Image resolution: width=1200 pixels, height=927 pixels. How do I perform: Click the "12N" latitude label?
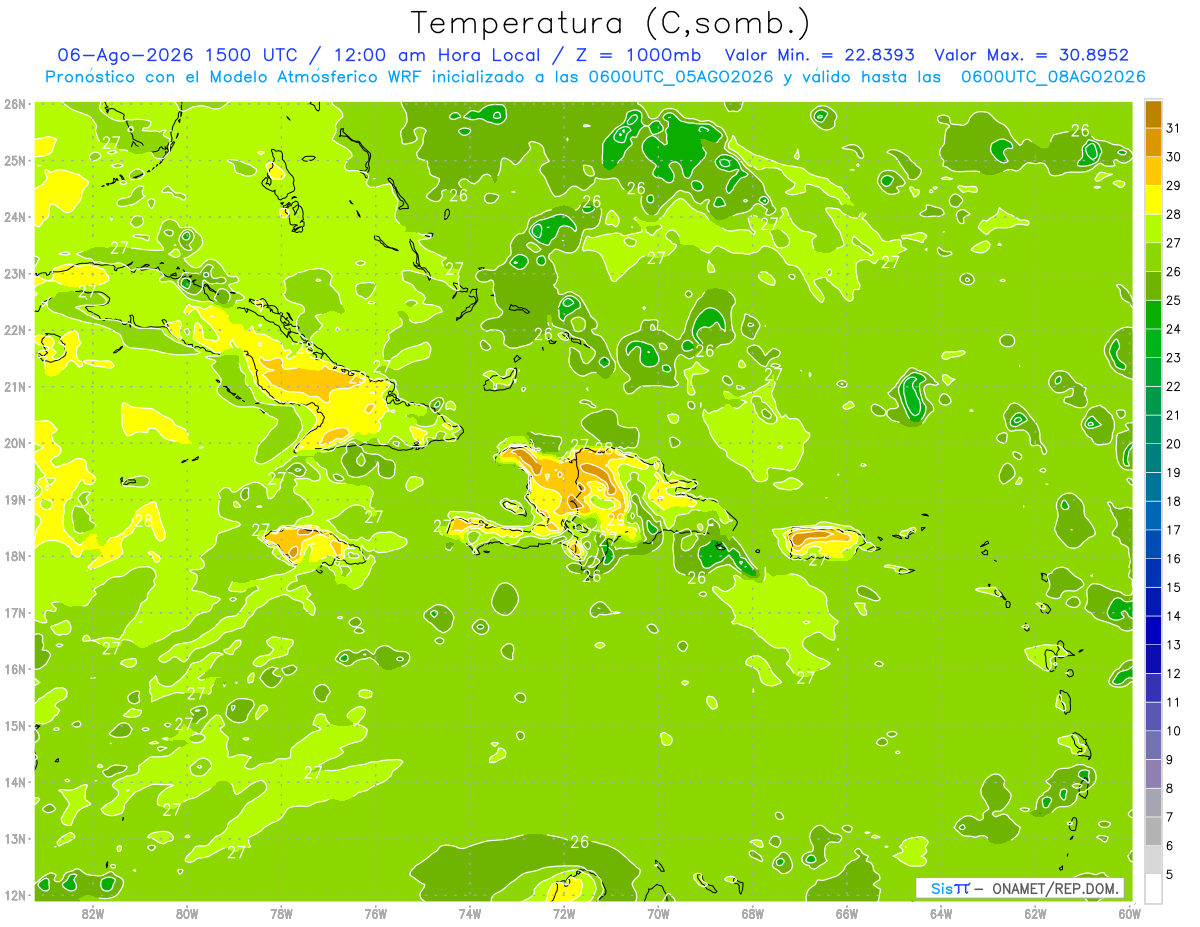(x=15, y=895)
